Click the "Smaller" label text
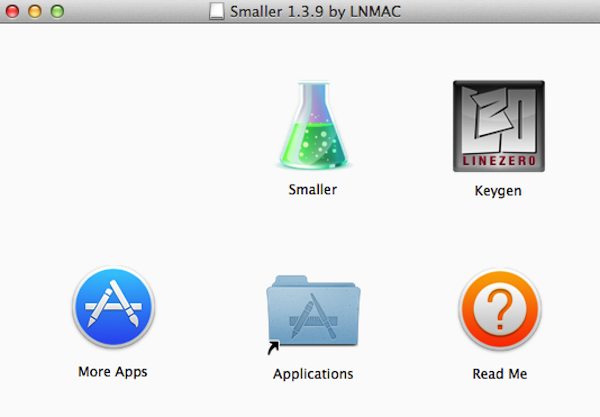Viewport: 600px width, 417px height. (313, 189)
